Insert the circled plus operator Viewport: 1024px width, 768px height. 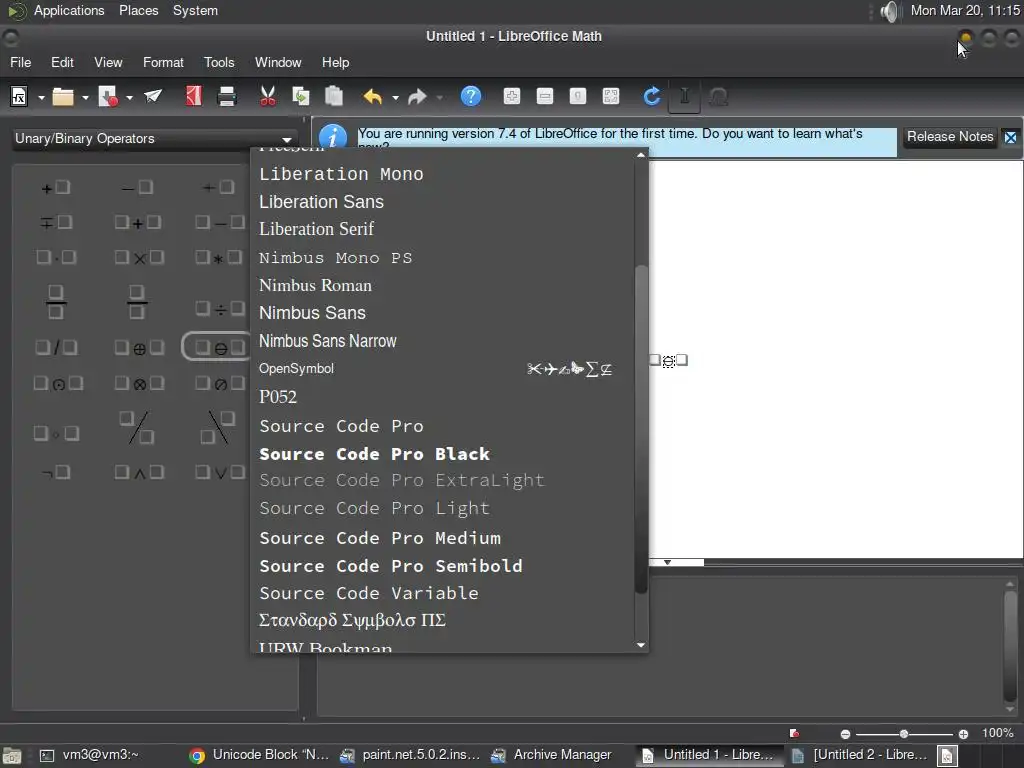point(138,348)
